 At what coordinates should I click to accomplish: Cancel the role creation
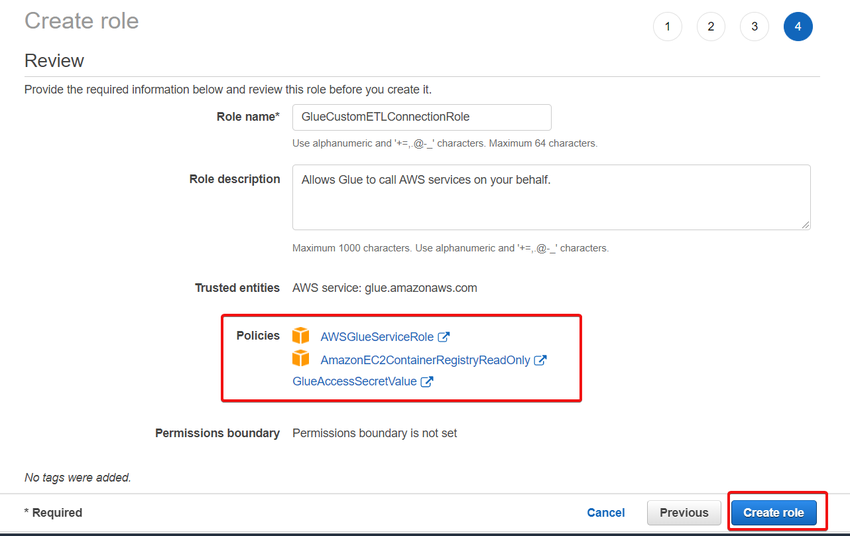[x=606, y=512]
